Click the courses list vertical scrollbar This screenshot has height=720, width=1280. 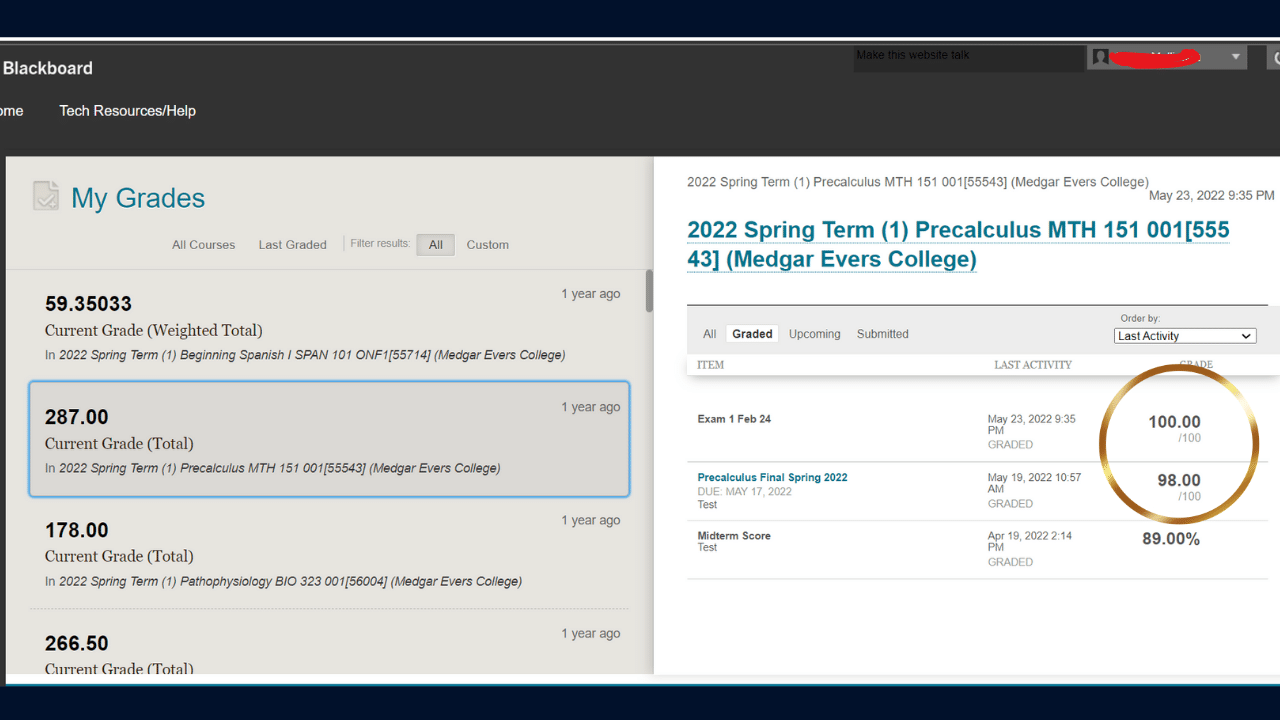649,291
